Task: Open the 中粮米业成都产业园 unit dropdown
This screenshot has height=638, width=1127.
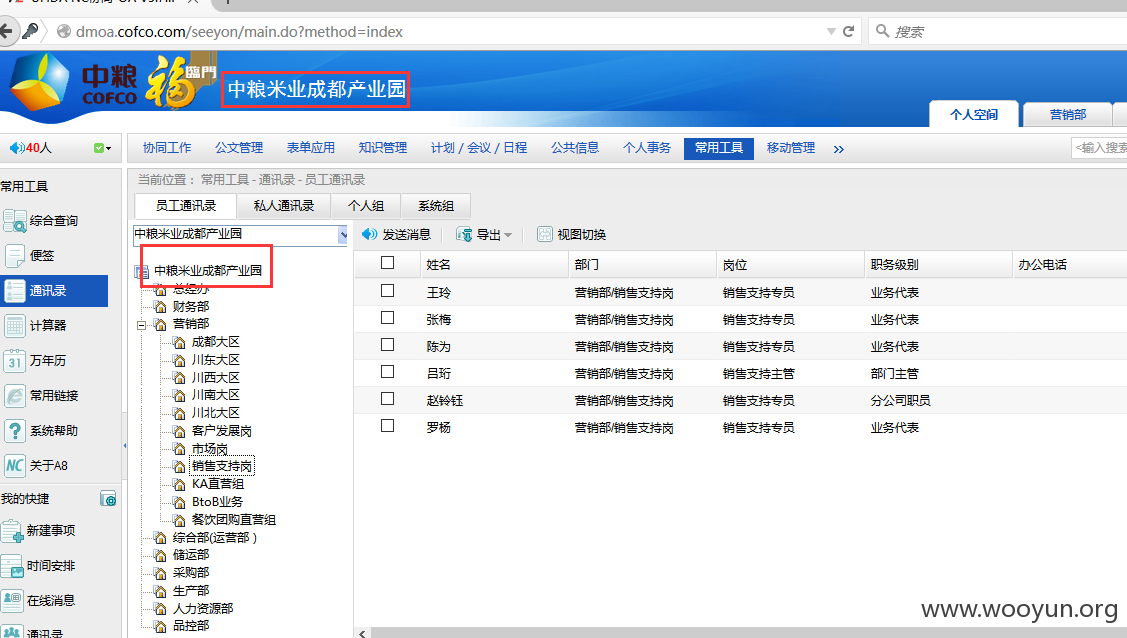Action: tap(343, 234)
